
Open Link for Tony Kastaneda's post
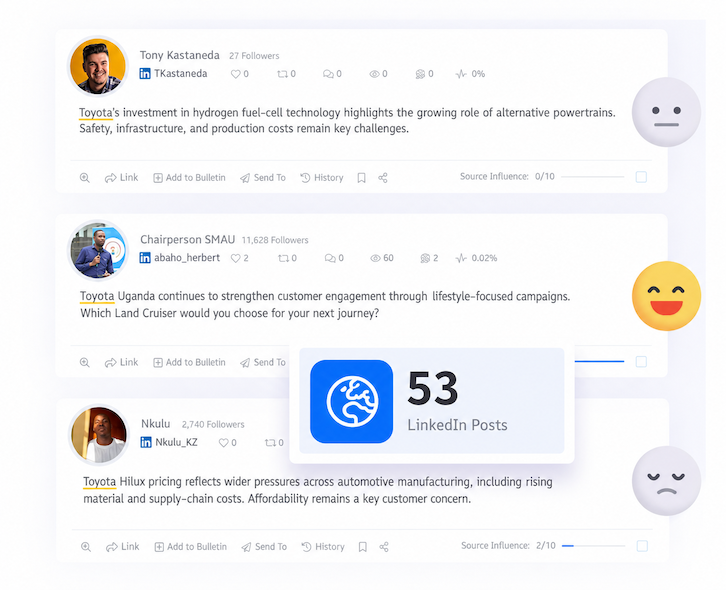121,178
